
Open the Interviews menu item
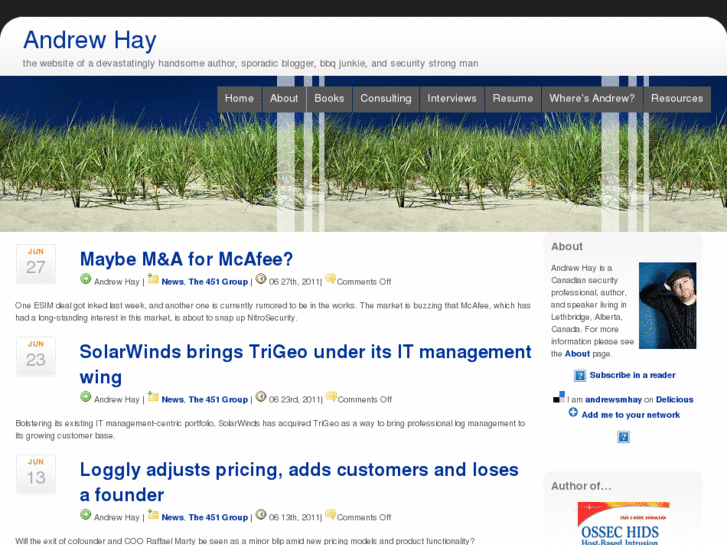(x=452, y=99)
